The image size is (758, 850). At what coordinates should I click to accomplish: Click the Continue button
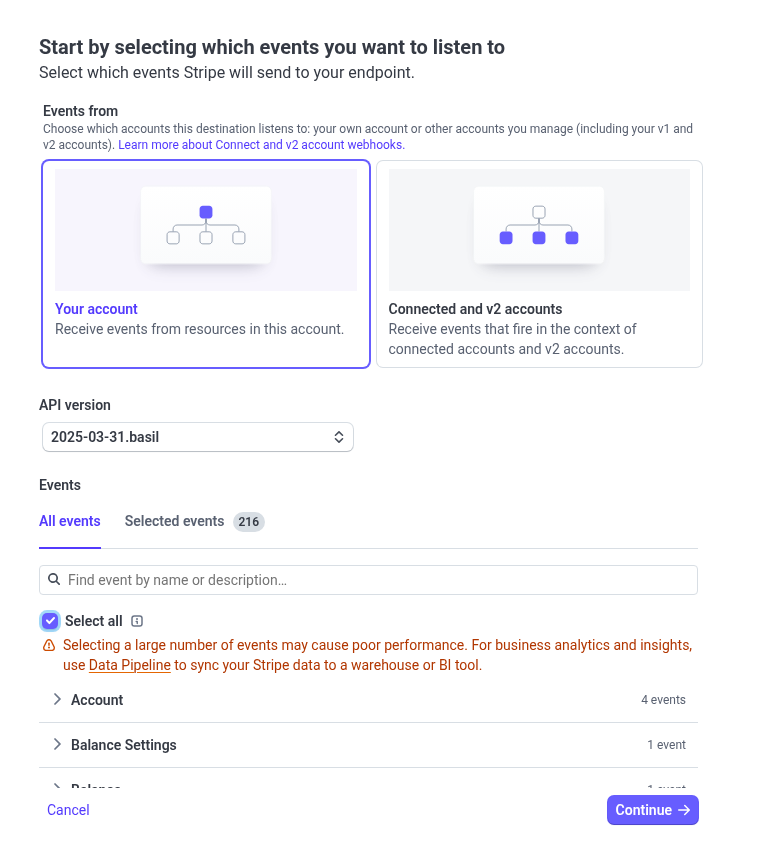tap(652, 810)
